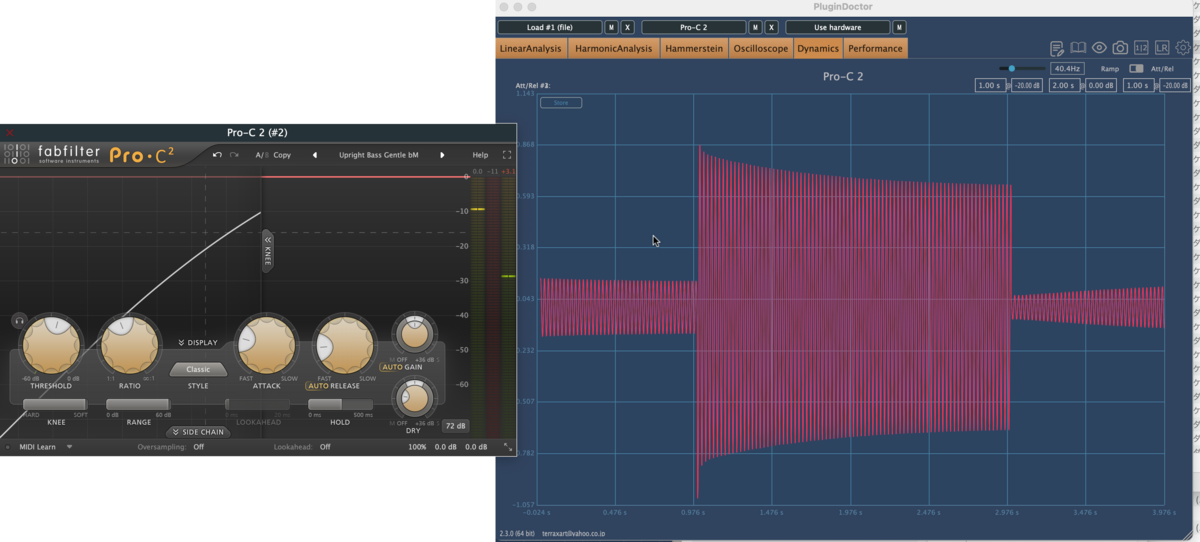Screen dimensions: 1200x542
Task: Close the Pro-C 2 plugin window
Action: point(10,132)
